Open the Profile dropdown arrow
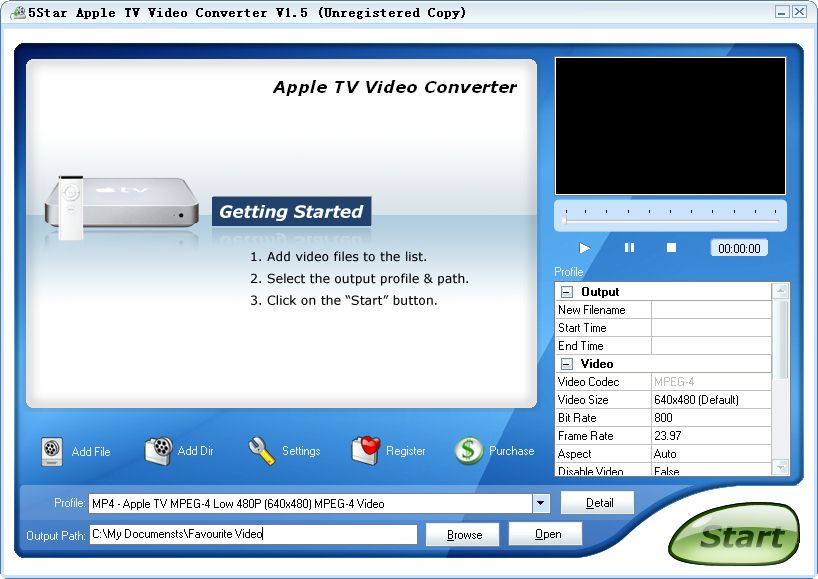Viewport: 818px width, 579px height. pyautogui.click(x=541, y=503)
